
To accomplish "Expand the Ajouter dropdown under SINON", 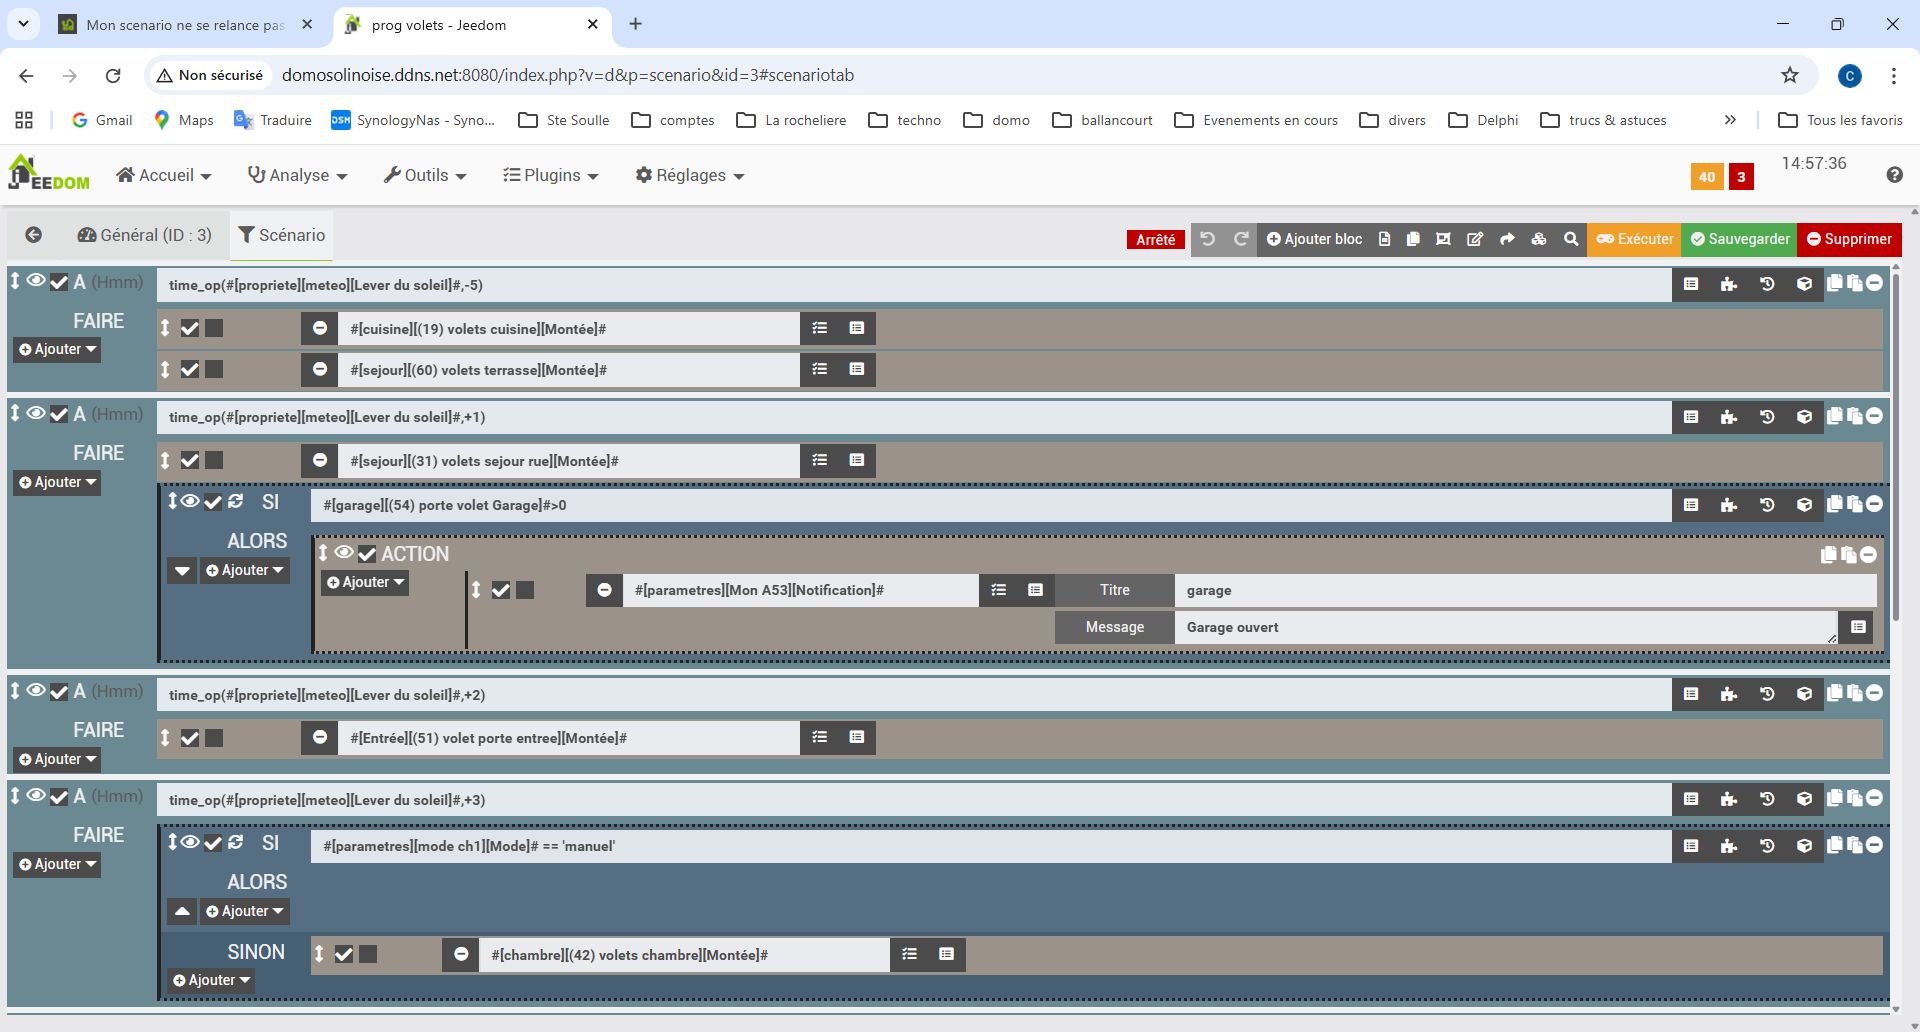I will pyautogui.click(x=211, y=980).
